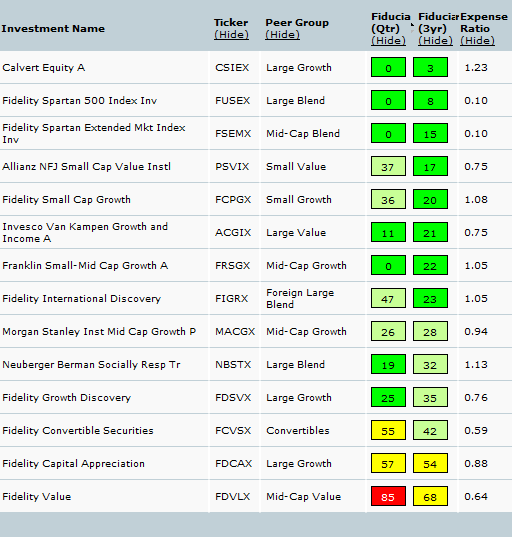This screenshot has height=538, width=512.
Task: Open Fidelity Spartan 500 Index Inv row
Action: [80, 101]
